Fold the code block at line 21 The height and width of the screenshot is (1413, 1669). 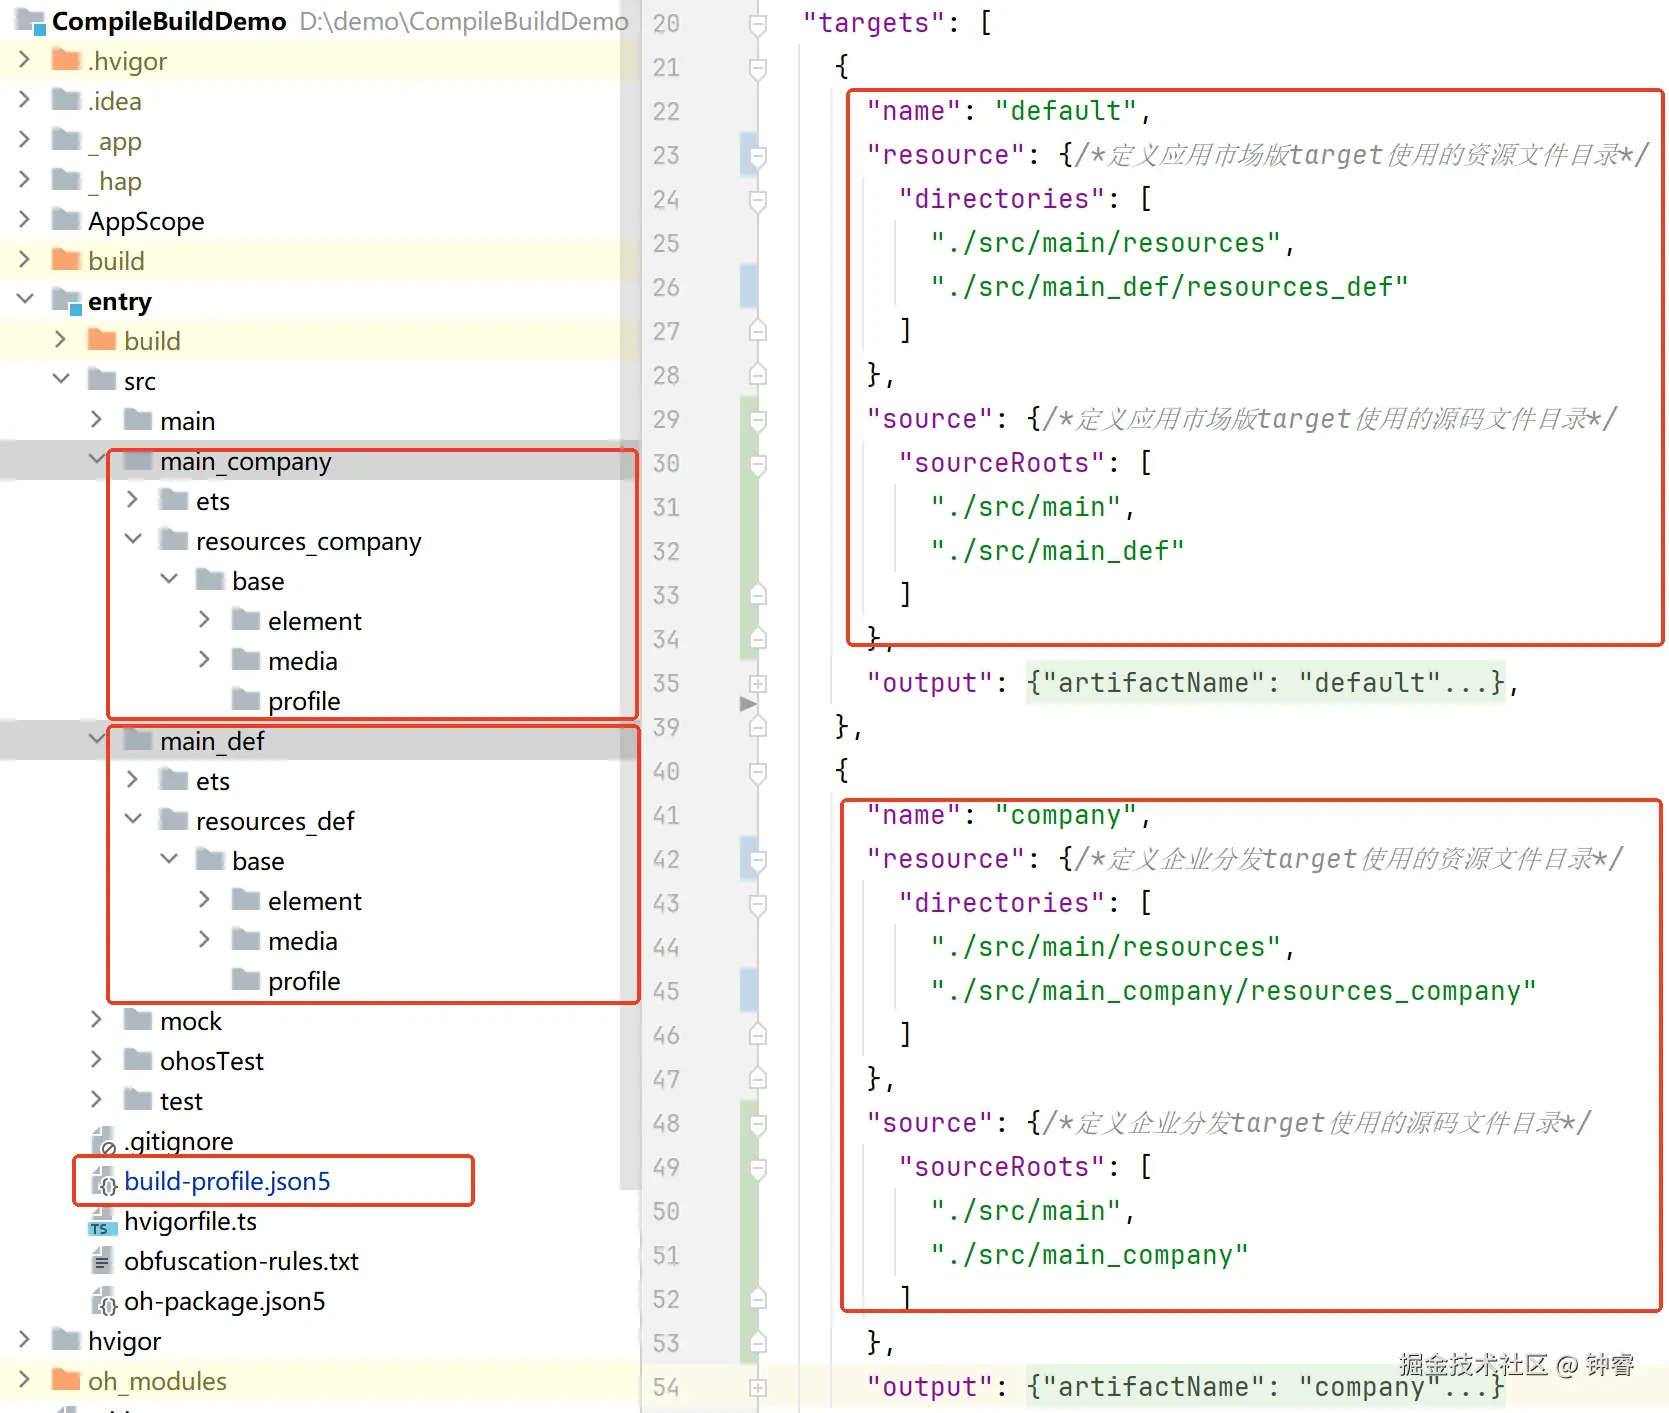coord(758,68)
